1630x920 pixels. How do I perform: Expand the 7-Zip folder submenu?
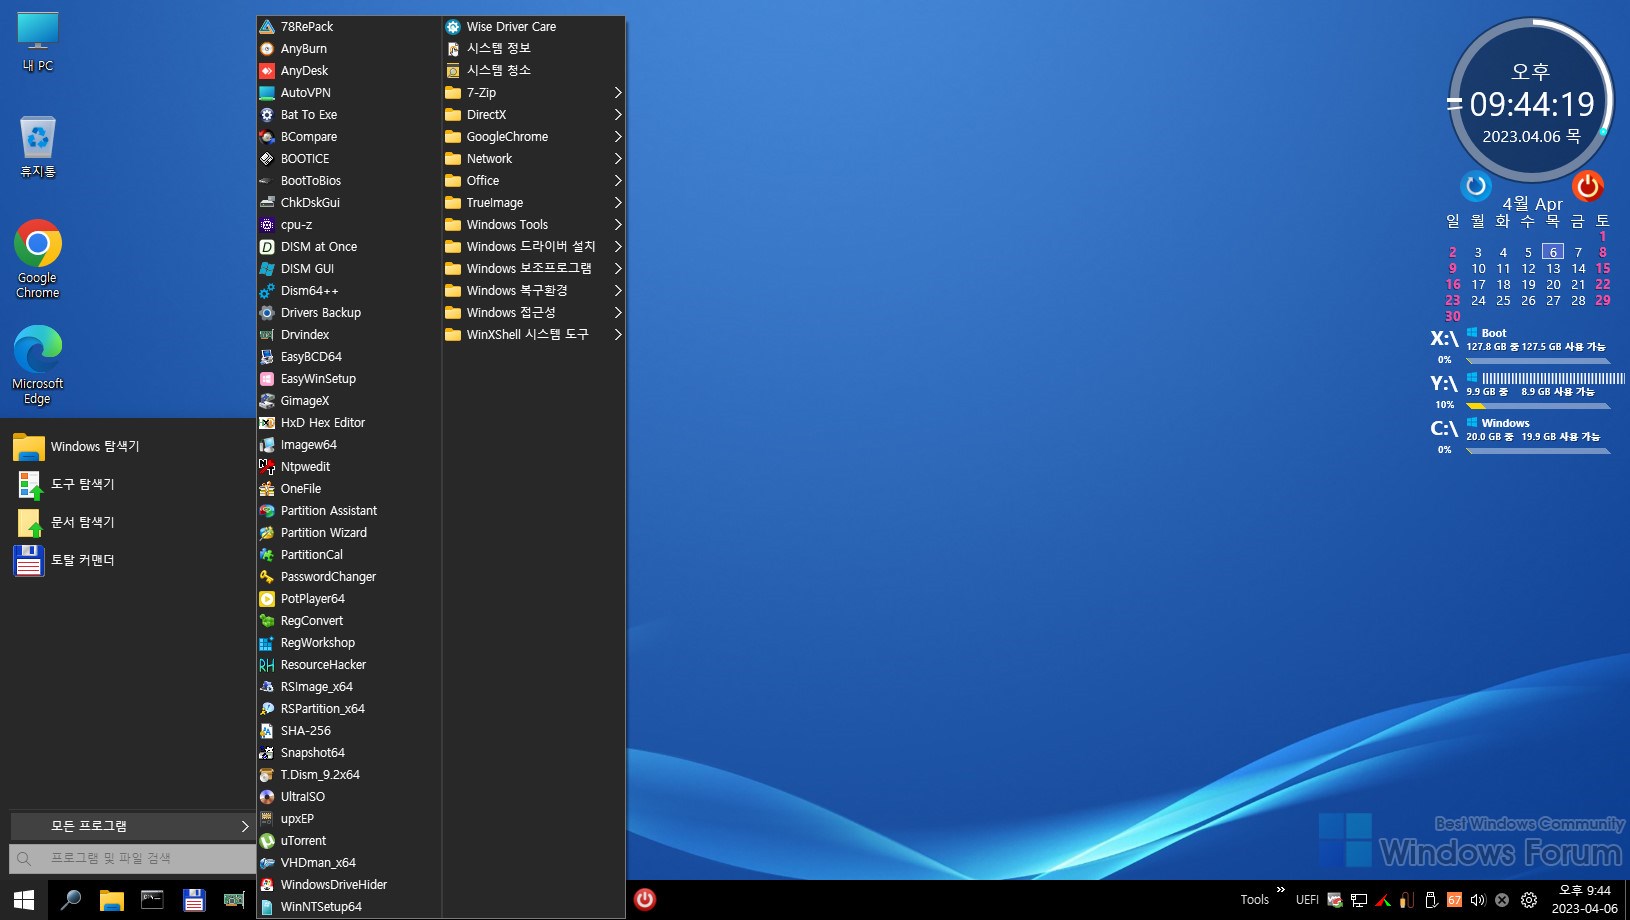[x=534, y=93]
